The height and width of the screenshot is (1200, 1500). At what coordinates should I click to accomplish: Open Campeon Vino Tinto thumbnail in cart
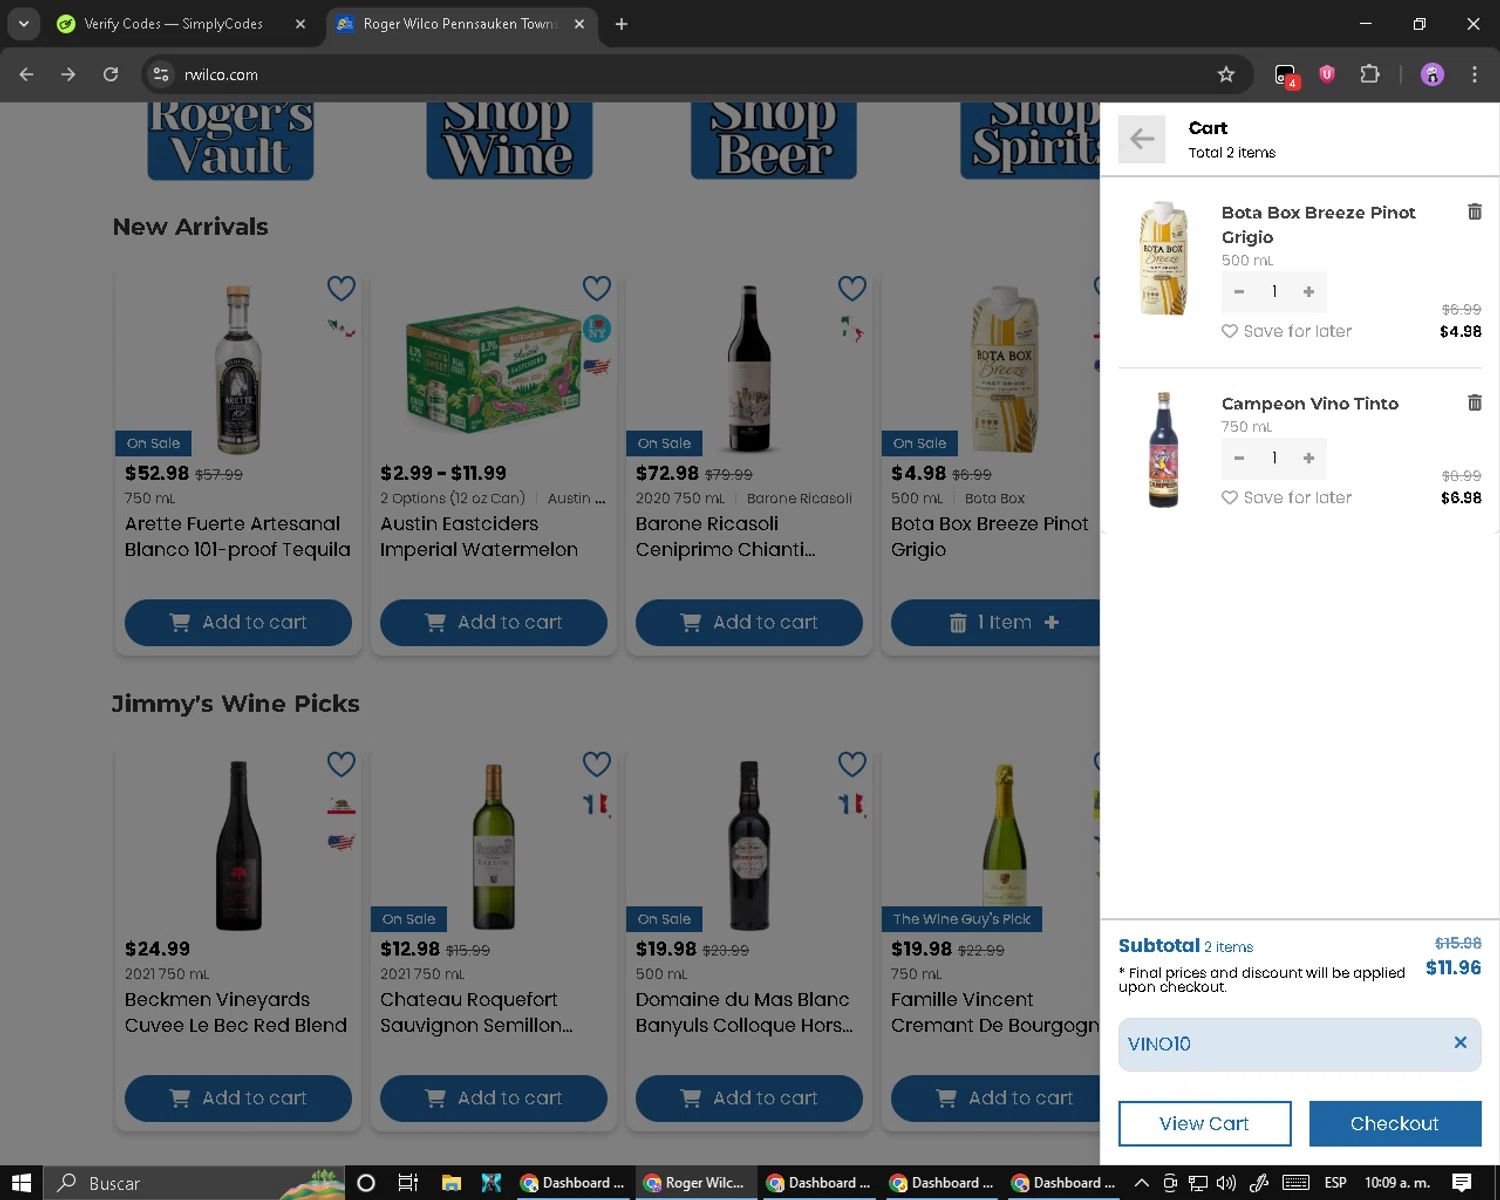pos(1163,449)
